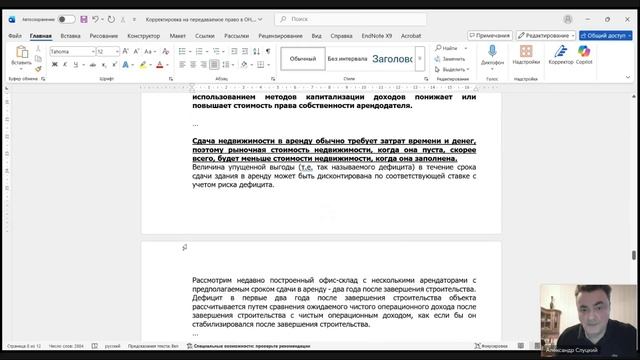The image size is (640, 360).
Task: Switch to the Конструктор tab
Action: [144, 36]
